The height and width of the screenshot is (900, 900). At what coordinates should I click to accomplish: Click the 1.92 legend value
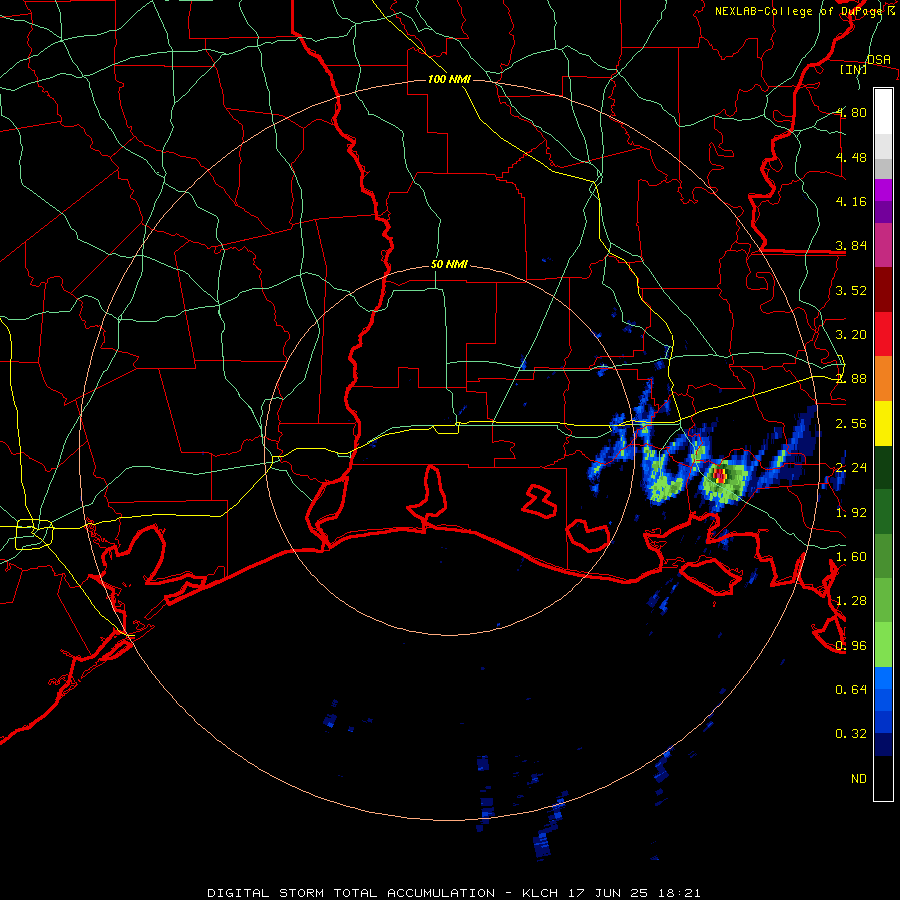coord(851,512)
